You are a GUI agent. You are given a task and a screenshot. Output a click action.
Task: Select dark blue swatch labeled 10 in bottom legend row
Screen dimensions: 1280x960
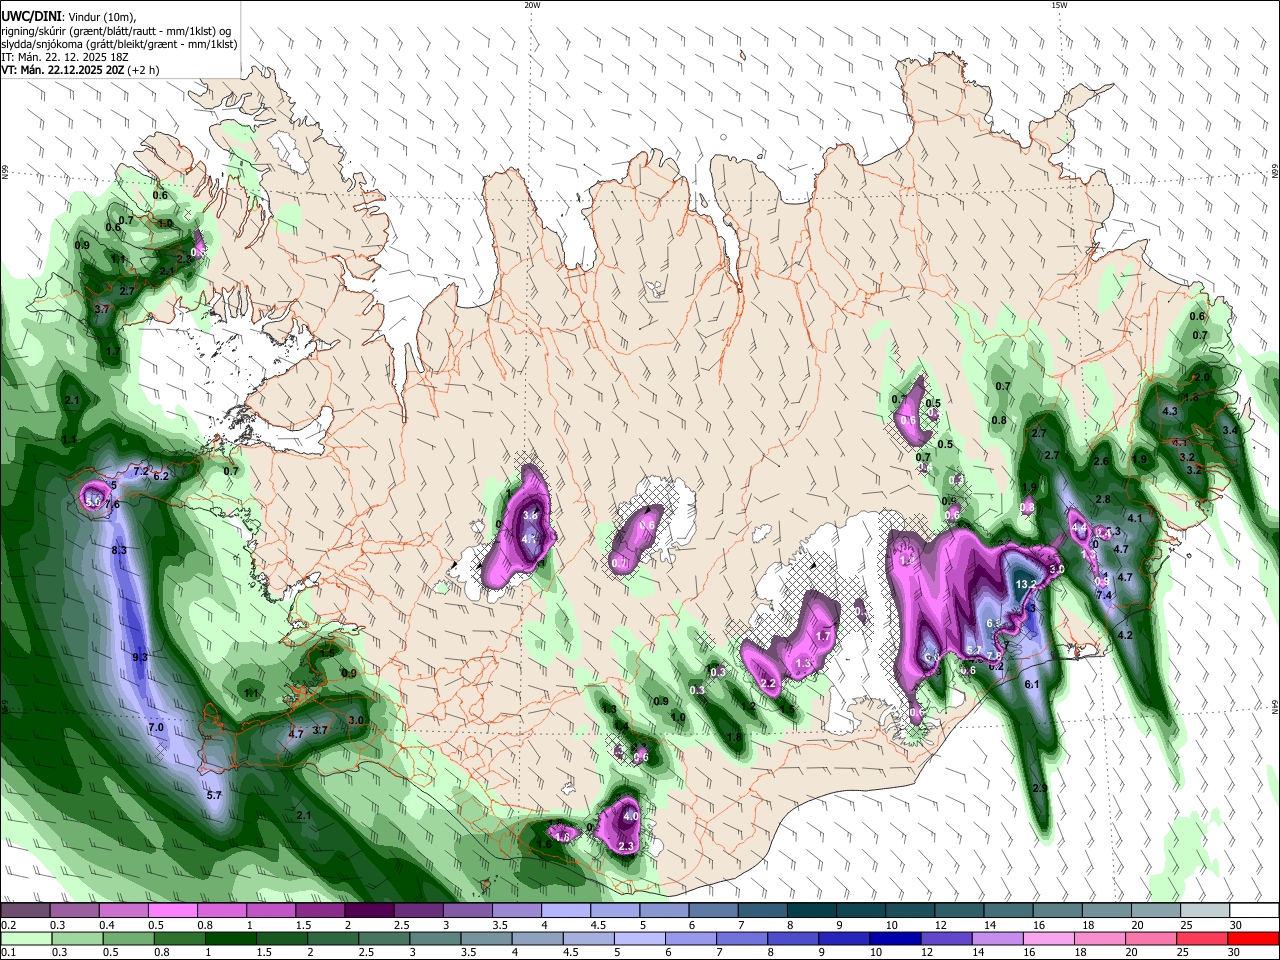(896, 938)
